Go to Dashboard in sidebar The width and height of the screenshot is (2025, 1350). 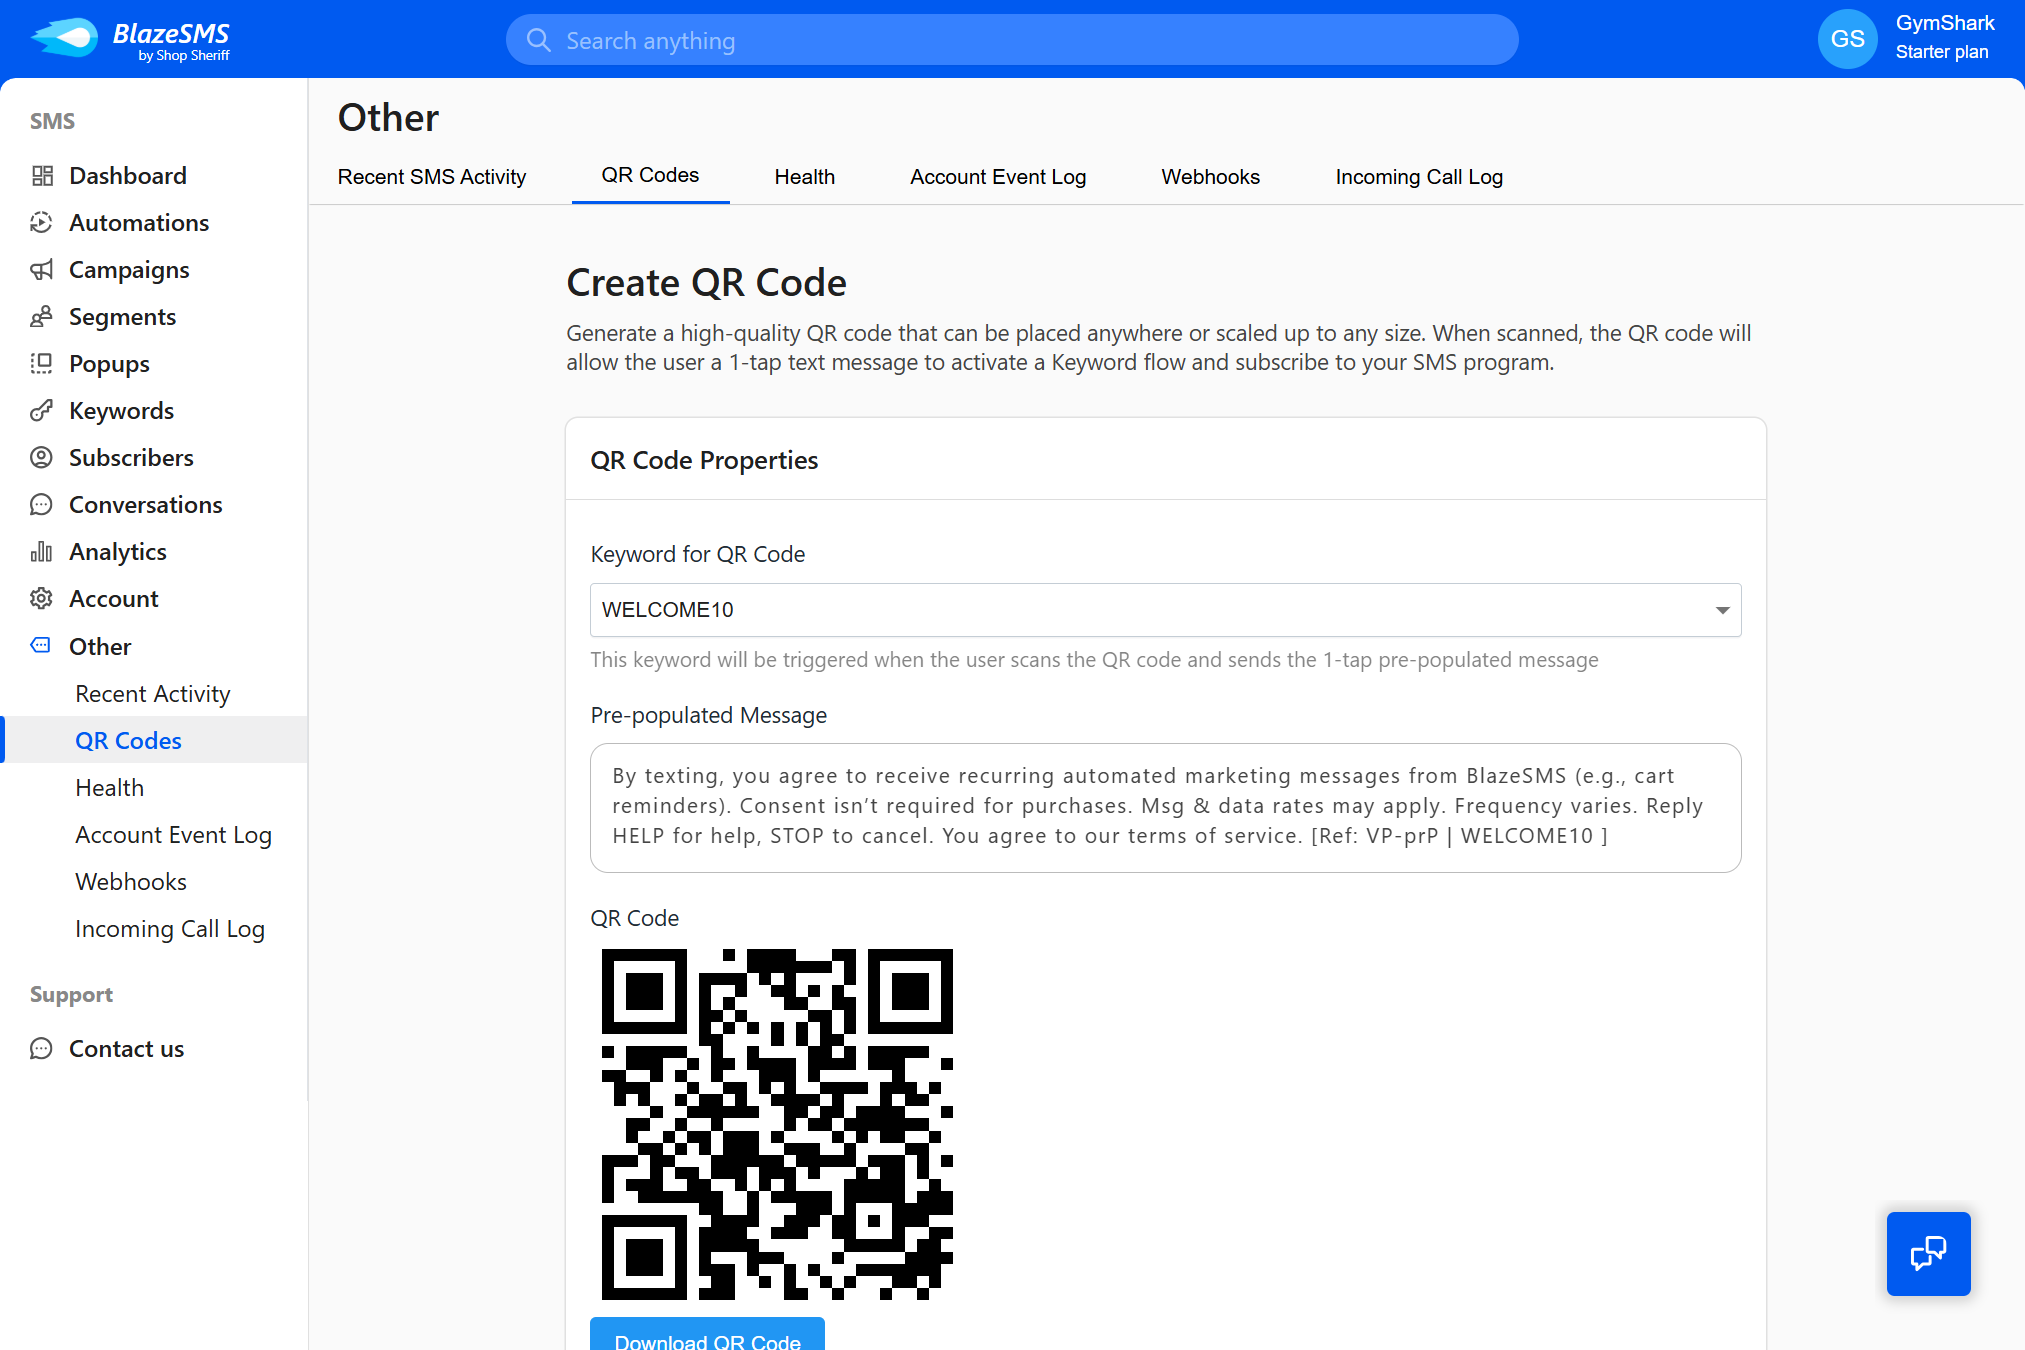pyautogui.click(x=128, y=176)
